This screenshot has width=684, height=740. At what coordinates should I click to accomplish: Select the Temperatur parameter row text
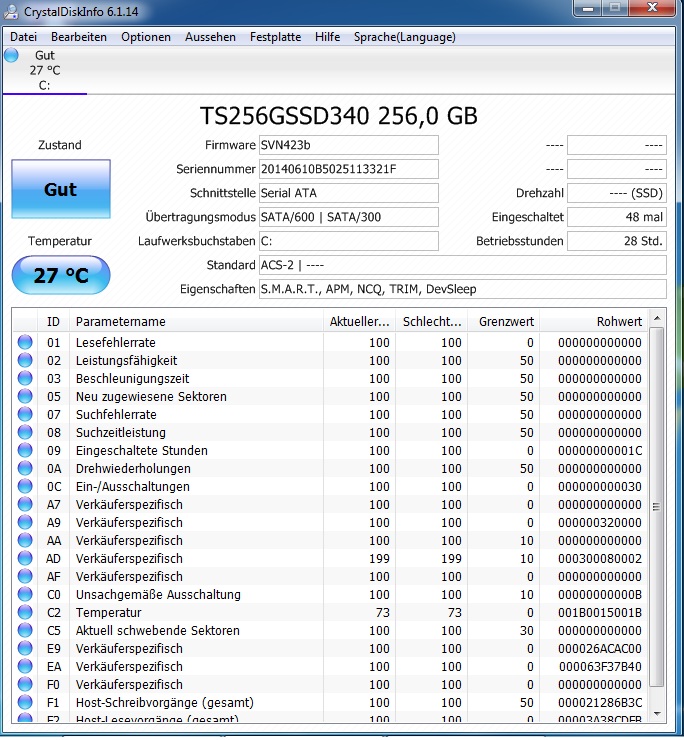109,612
